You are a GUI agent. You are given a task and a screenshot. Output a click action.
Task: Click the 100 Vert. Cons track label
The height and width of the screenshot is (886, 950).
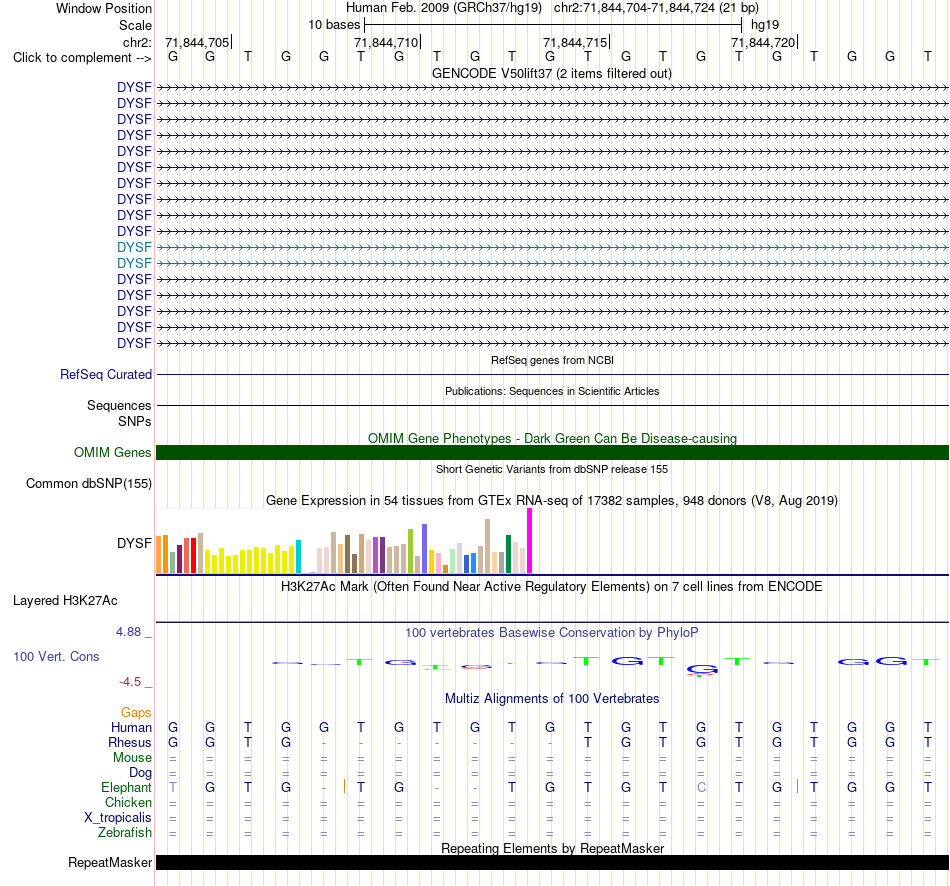point(56,656)
